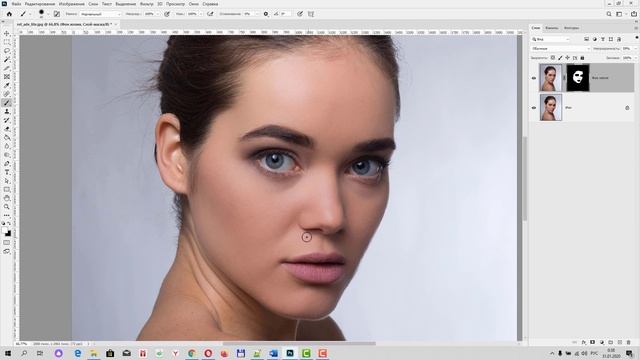Open the Фильтр menu
640x360 pixels.
pyautogui.click(x=147, y=4)
